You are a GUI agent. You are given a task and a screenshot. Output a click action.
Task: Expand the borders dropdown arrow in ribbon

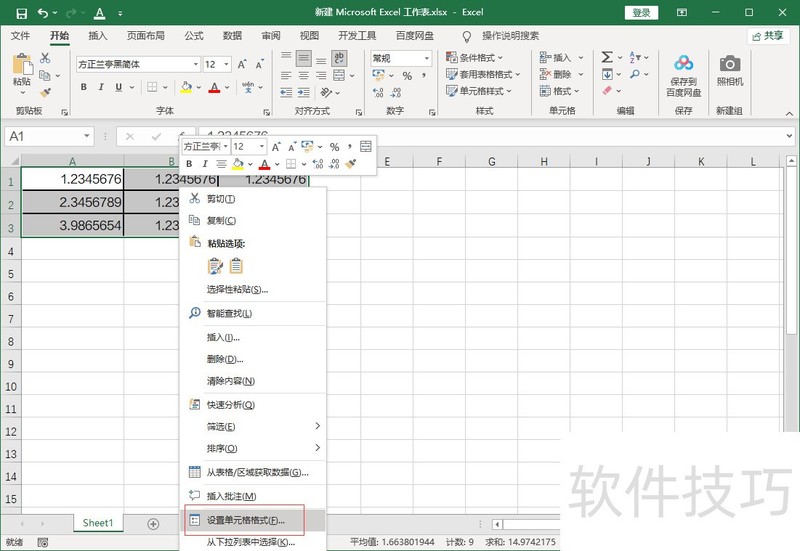tap(165, 87)
